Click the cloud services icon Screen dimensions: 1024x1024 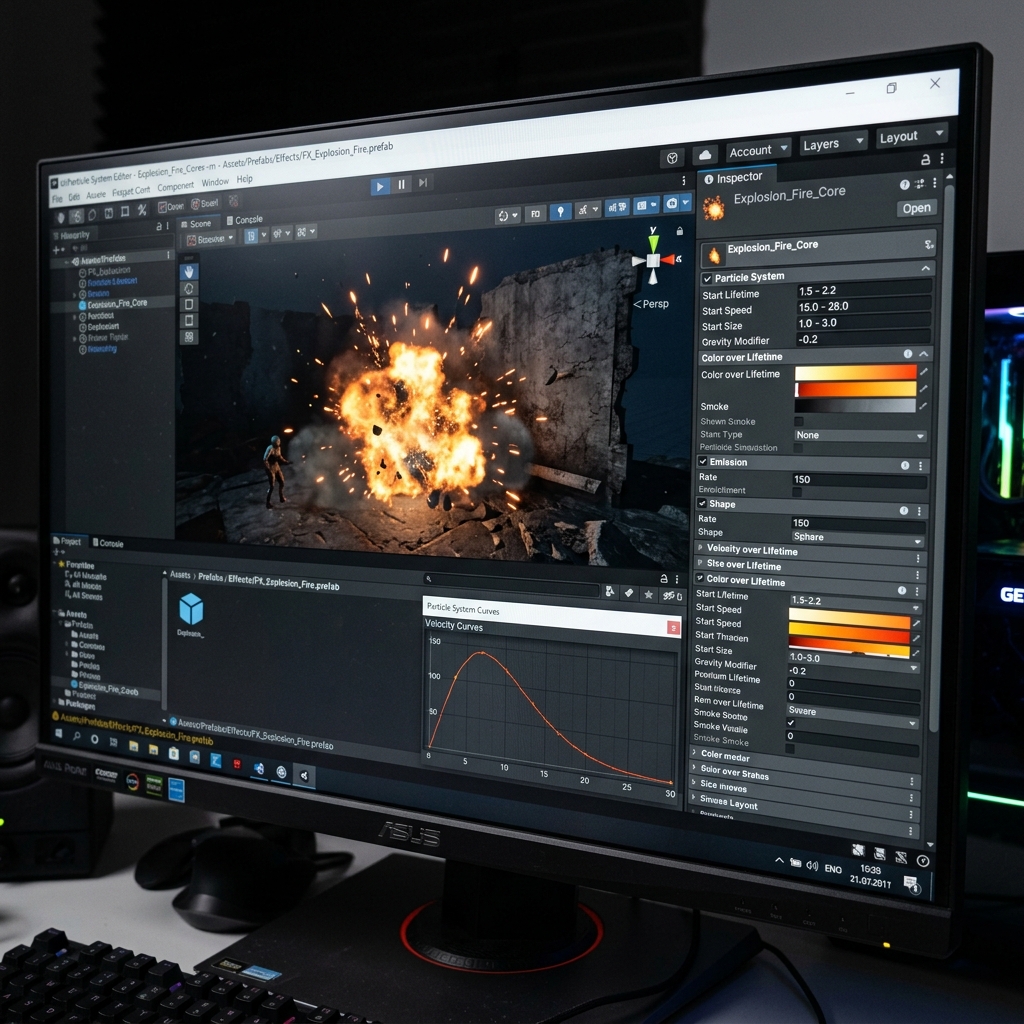tap(705, 155)
